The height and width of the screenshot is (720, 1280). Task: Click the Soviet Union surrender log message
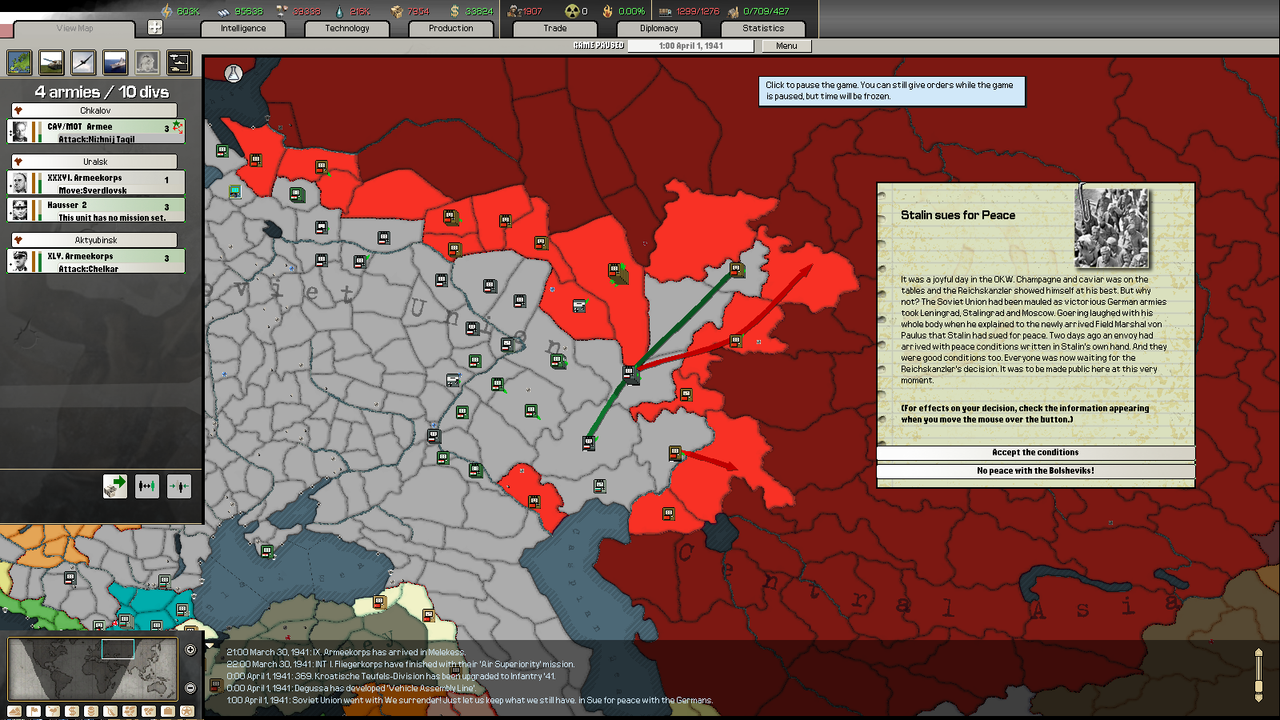click(x=470, y=700)
